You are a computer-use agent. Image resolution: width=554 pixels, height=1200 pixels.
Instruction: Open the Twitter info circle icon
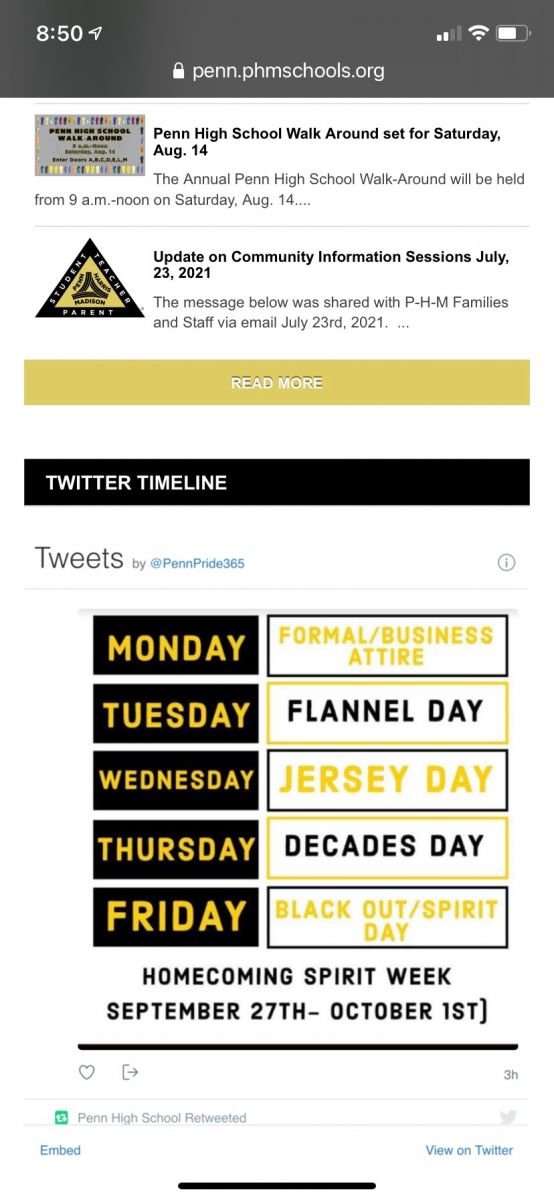click(x=506, y=562)
